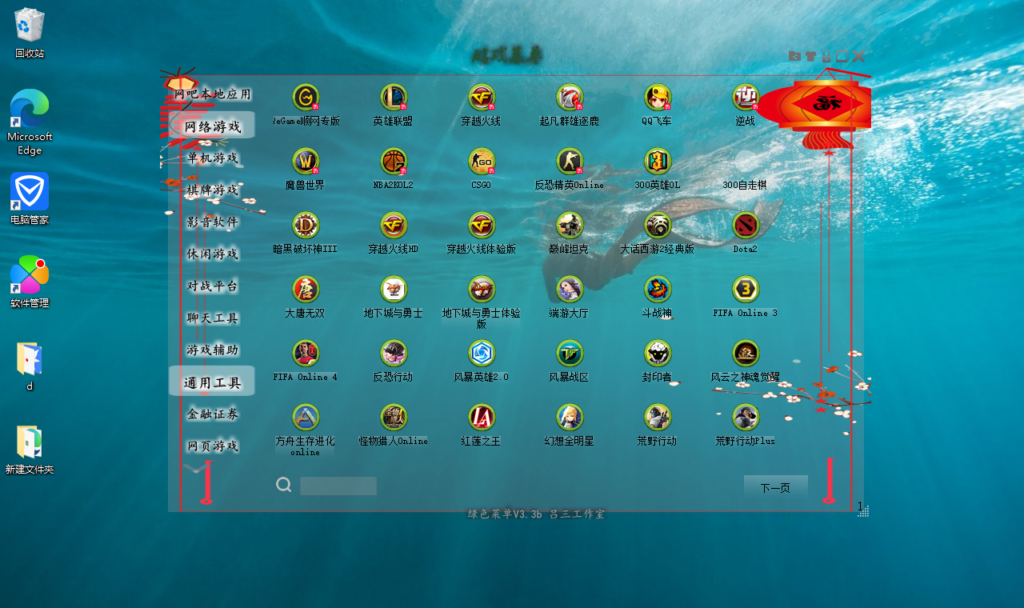Launch NBA2KOL2 basketball game
This screenshot has width=1024, height=608.
(x=393, y=162)
